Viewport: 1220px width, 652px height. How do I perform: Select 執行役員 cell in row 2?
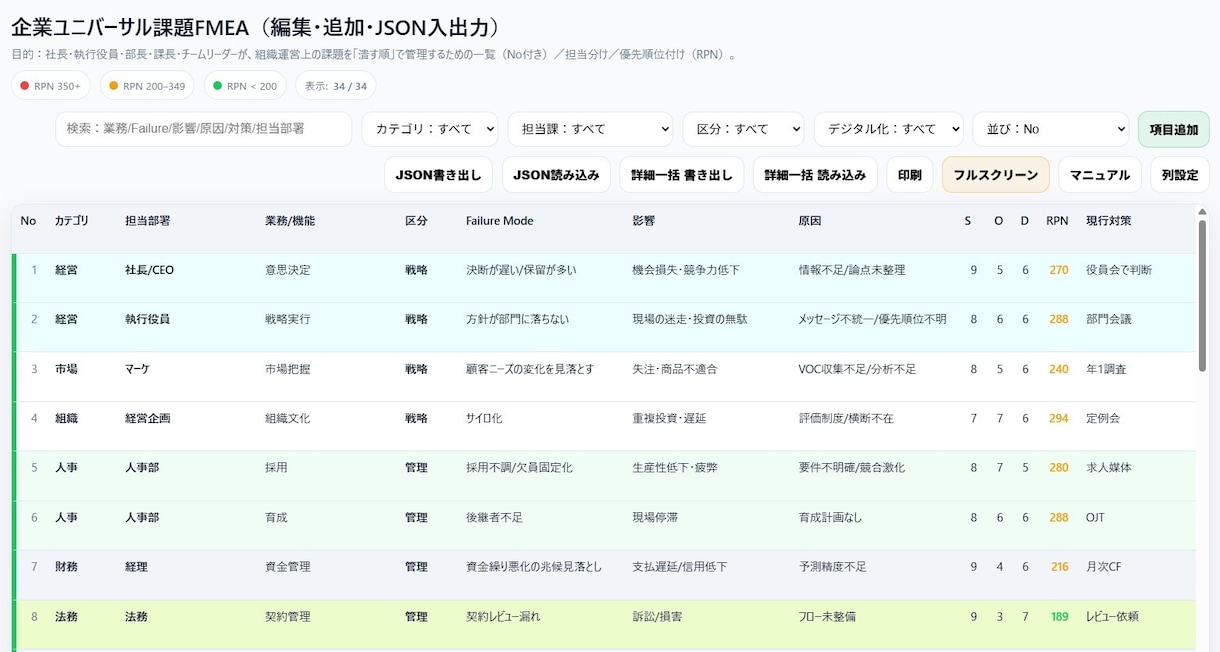pyautogui.click(x=147, y=319)
